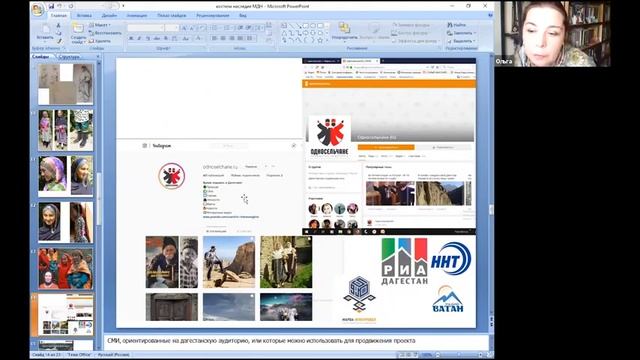Switch to the Вид ribbon tab
This screenshot has width=640, height=360.
tap(243, 16)
